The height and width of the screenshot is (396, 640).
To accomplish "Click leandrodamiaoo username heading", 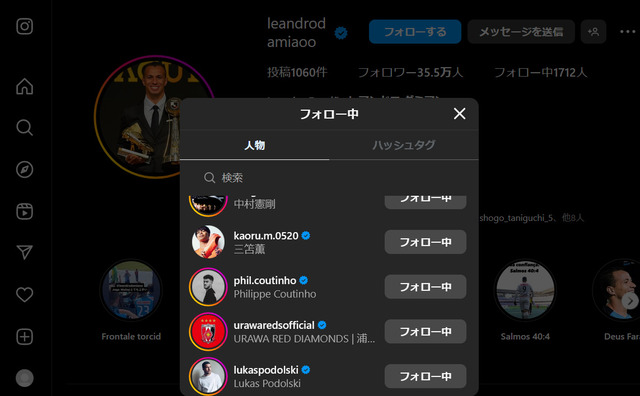I will (296, 33).
